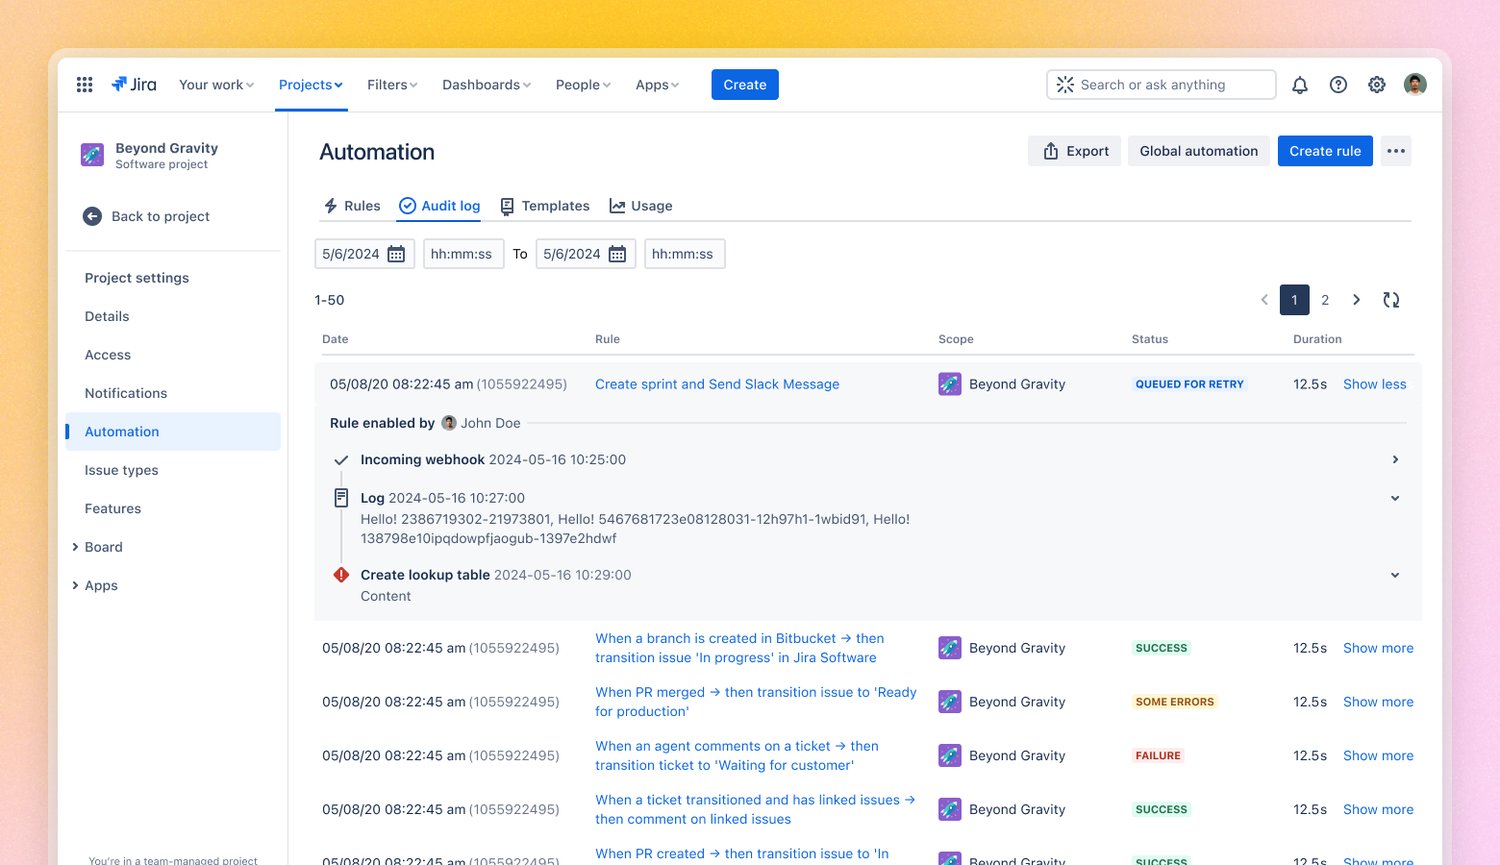The width and height of the screenshot is (1500, 865).
Task: Click the Jira logo in the navigation bar
Action: coord(134,84)
